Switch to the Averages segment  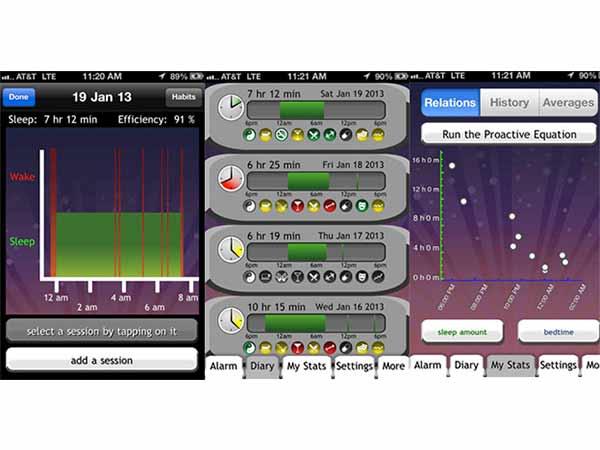[x=567, y=103]
